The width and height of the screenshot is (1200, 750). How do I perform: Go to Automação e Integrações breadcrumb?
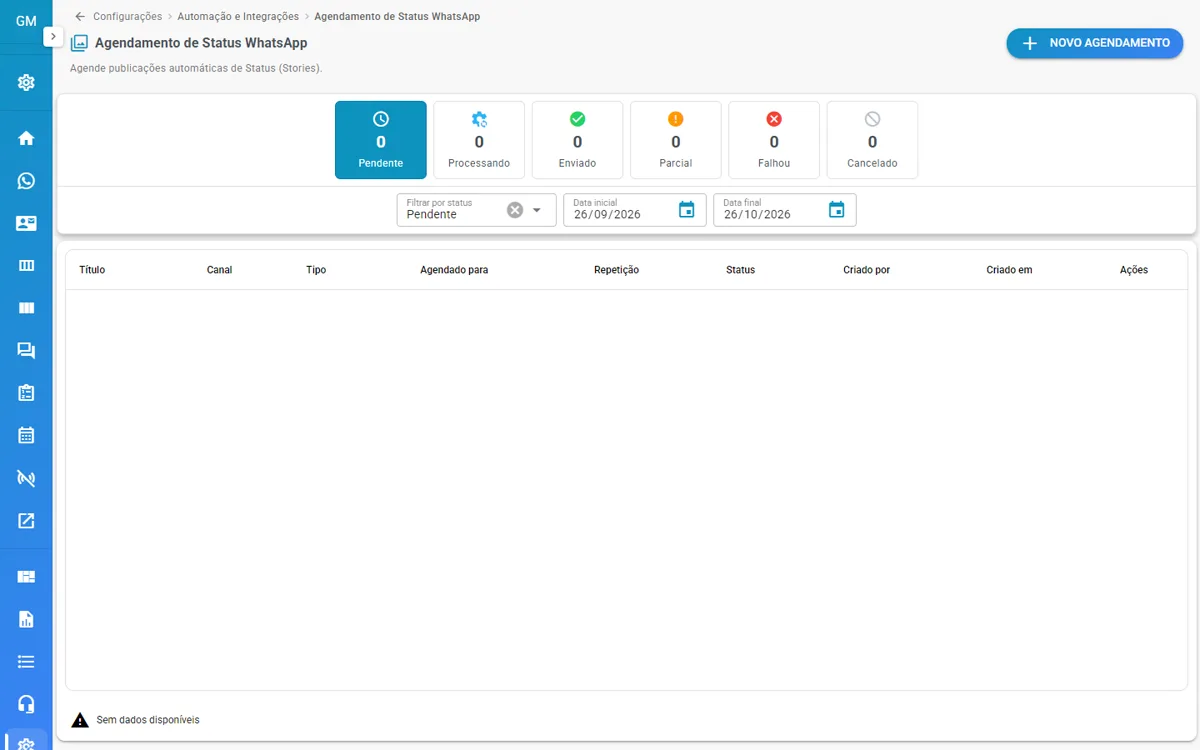coord(238,17)
